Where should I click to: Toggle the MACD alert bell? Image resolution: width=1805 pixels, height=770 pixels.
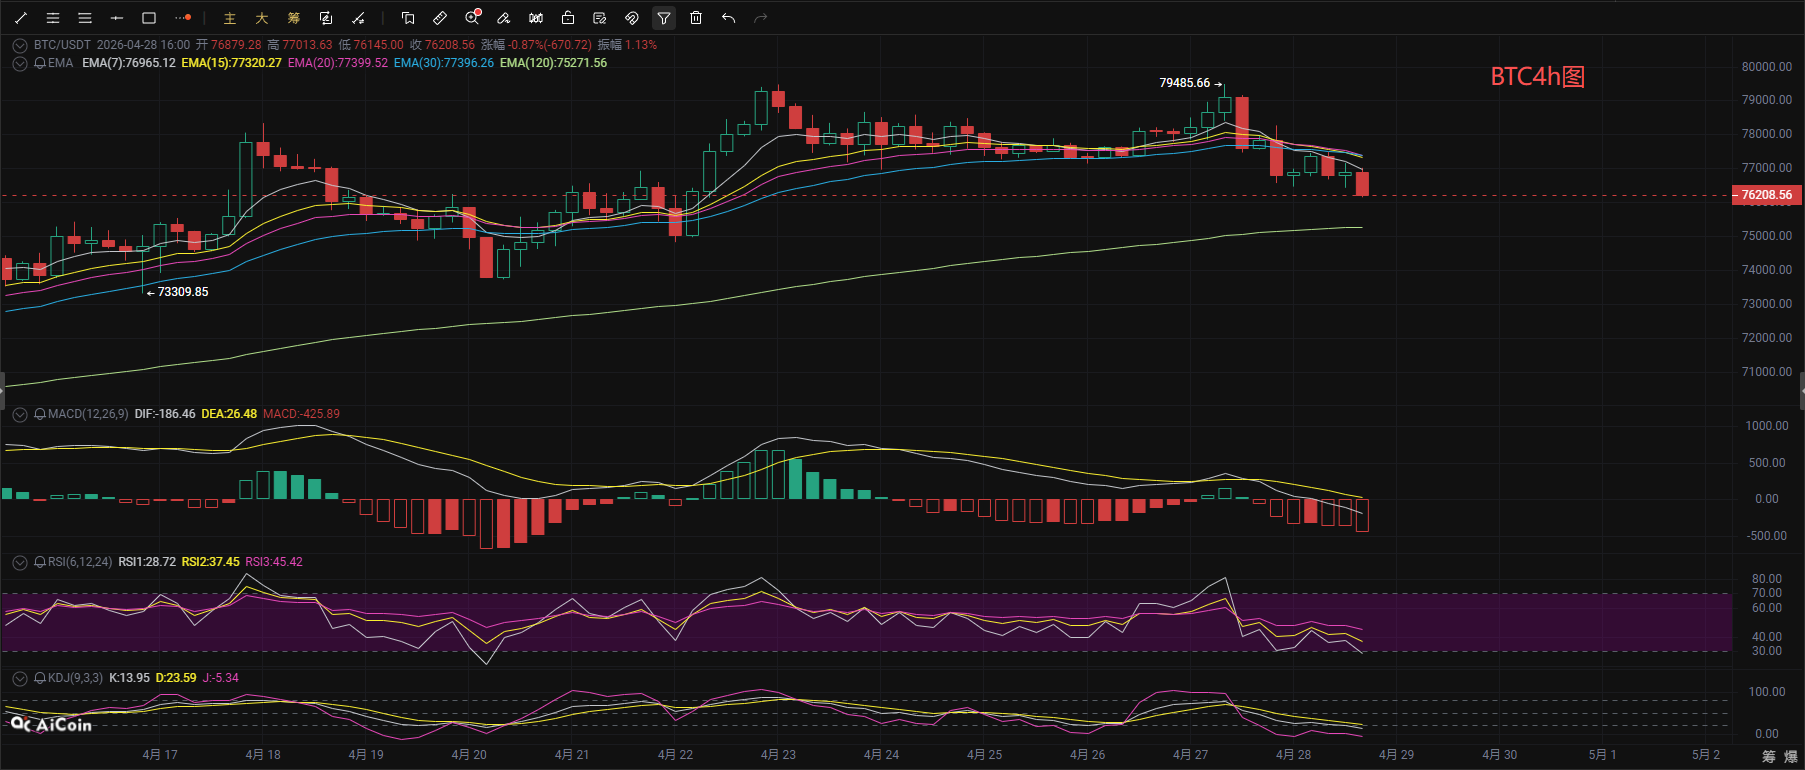coord(40,414)
